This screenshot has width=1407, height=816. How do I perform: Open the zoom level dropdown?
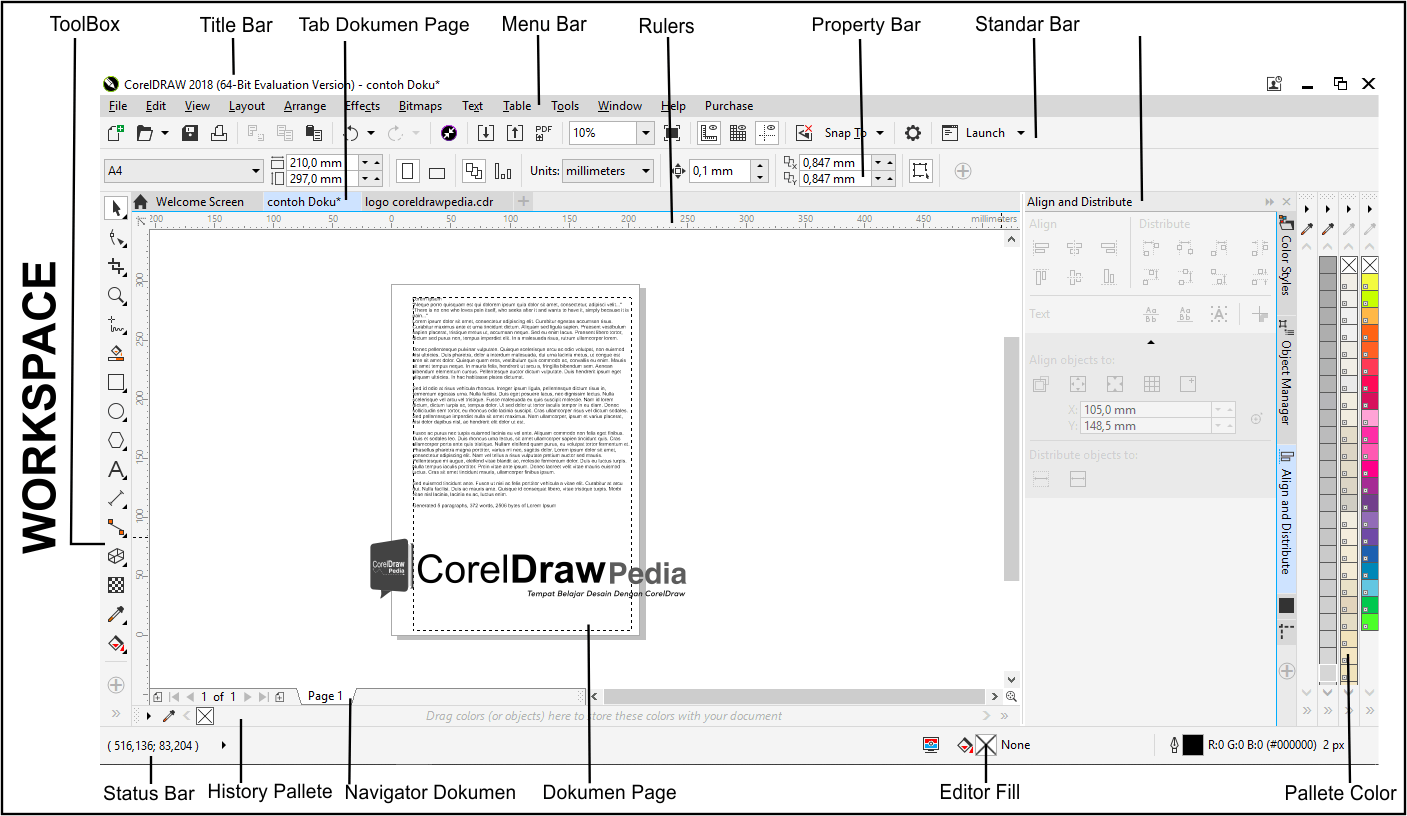(645, 132)
